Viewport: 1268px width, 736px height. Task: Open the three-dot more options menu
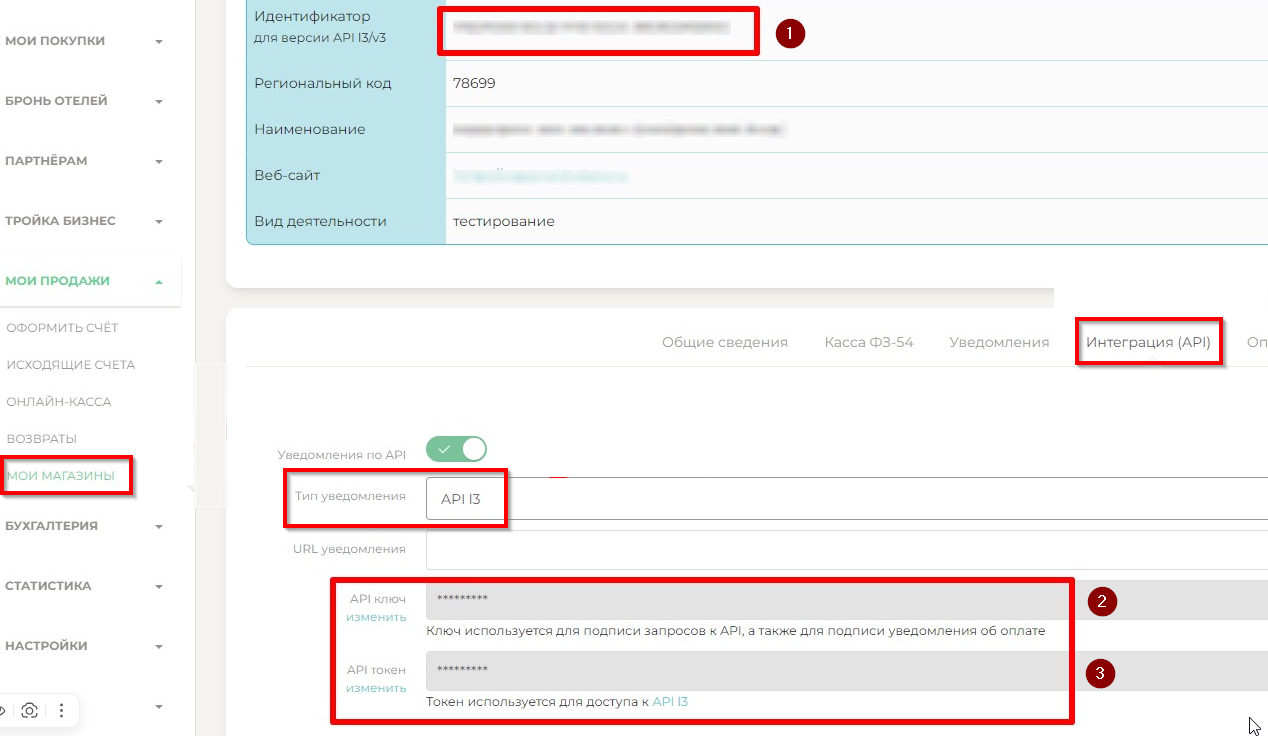pos(61,711)
